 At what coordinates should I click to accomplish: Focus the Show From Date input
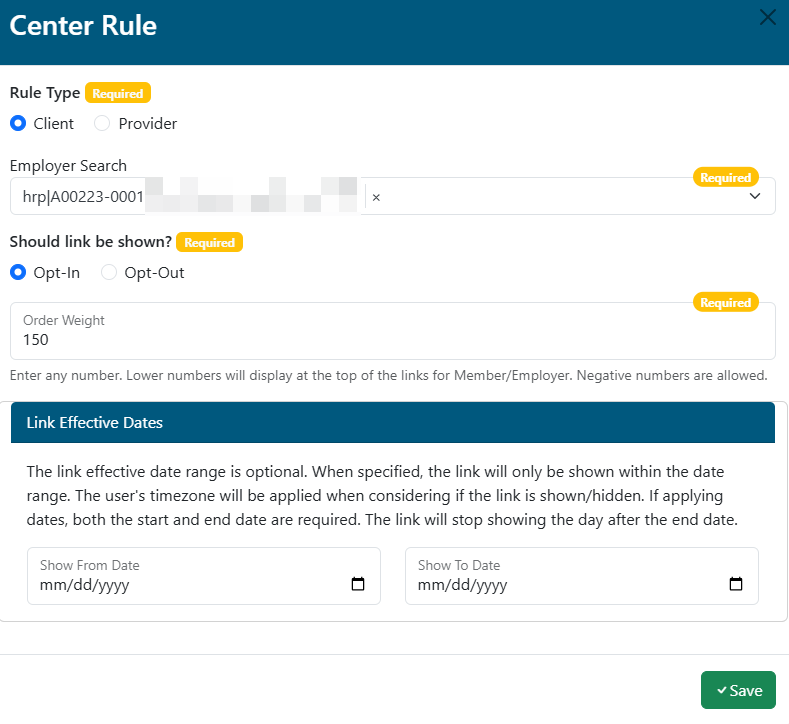180,585
